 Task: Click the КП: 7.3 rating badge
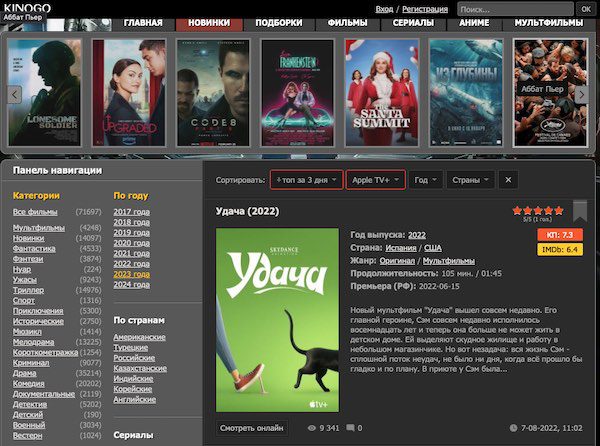[560, 234]
